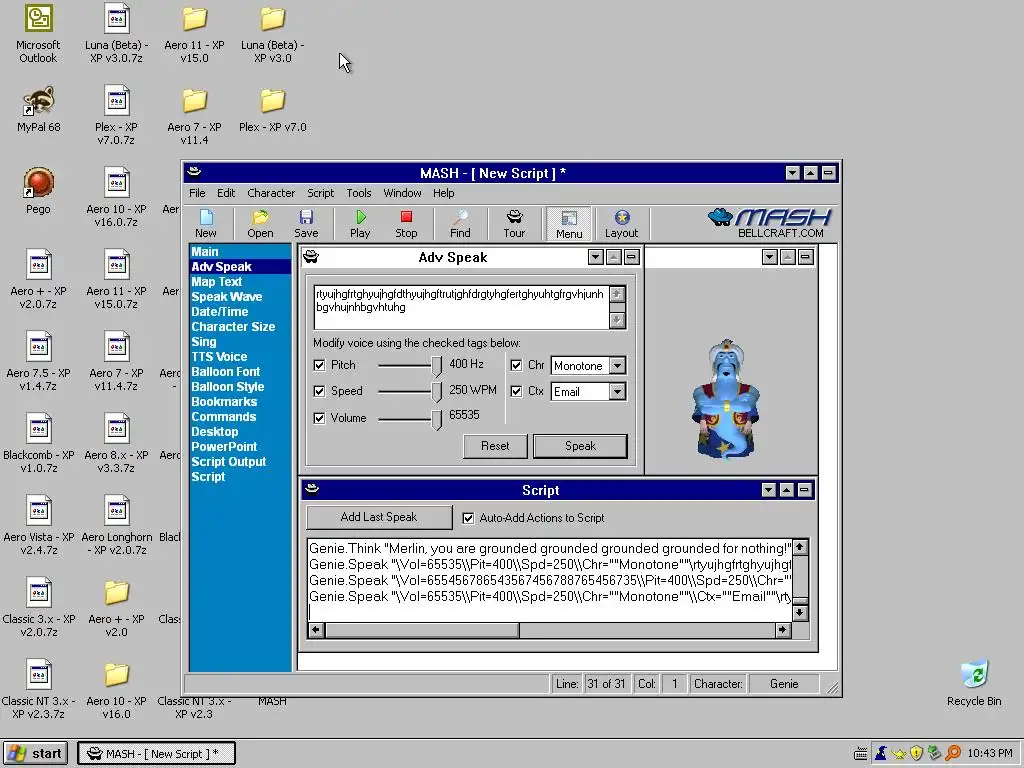Click the script horizontal scrollbar right arrow
The width and height of the screenshot is (1024, 768).
click(782, 630)
